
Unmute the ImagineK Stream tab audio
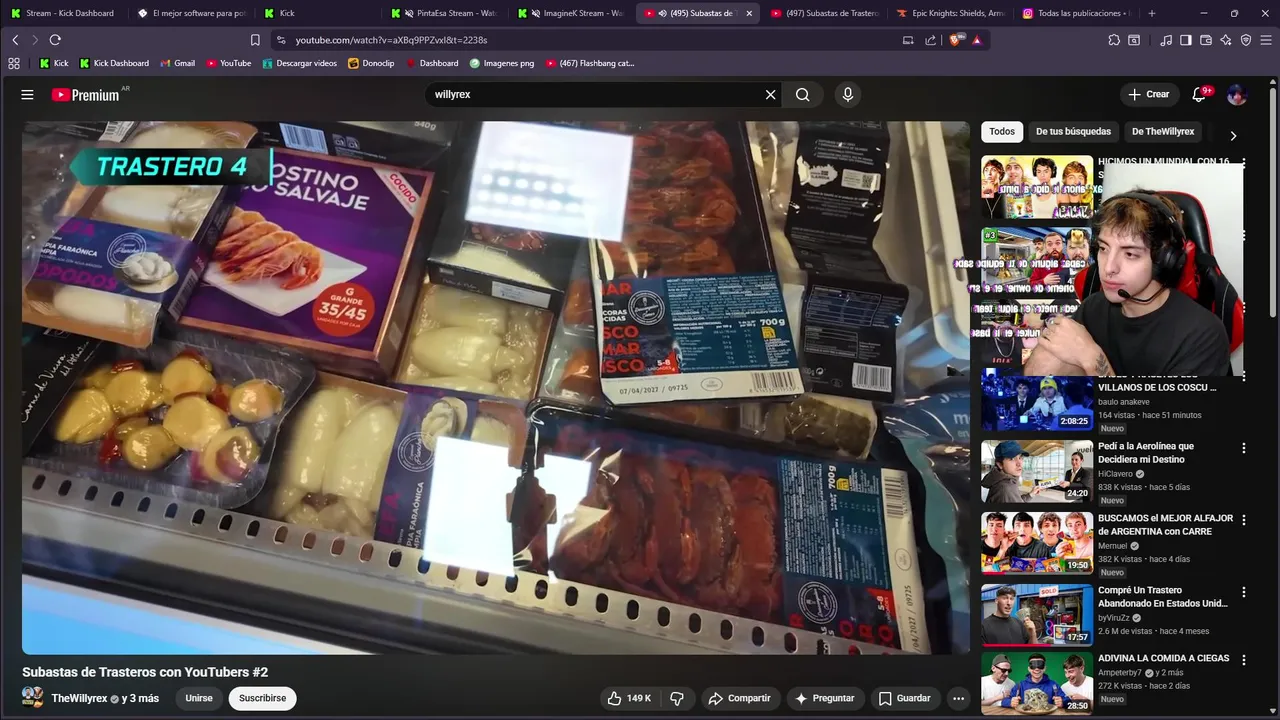tap(537, 13)
